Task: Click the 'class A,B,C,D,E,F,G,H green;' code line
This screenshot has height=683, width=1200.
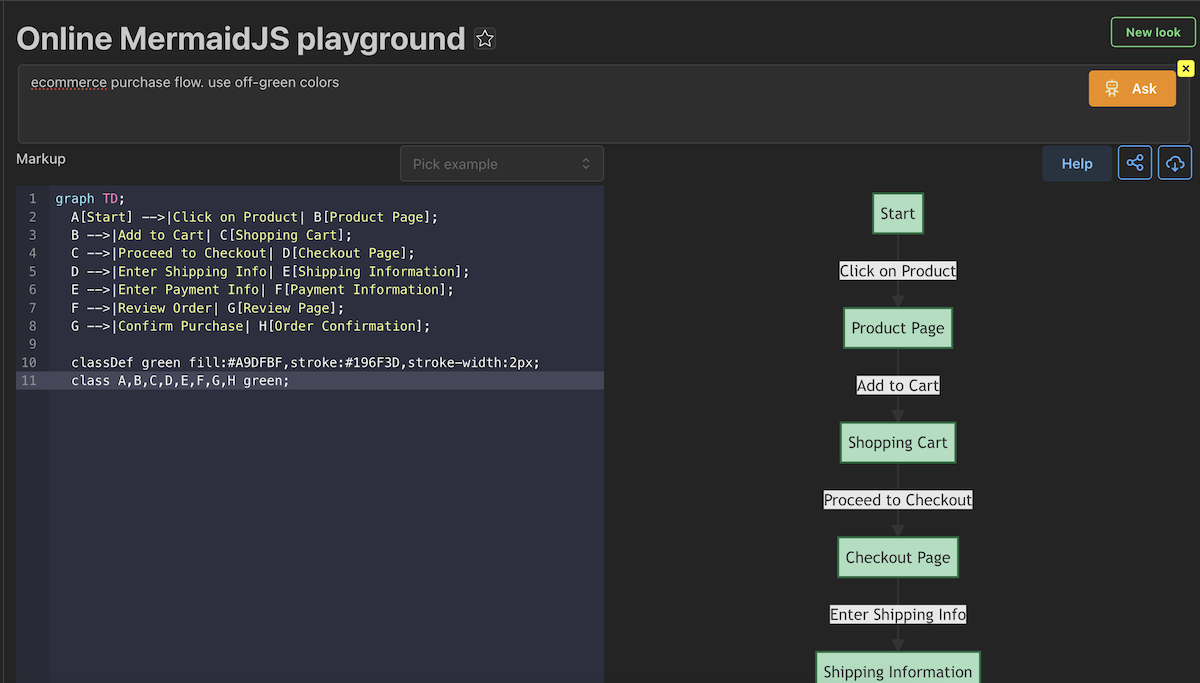Action: (x=180, y=380)
